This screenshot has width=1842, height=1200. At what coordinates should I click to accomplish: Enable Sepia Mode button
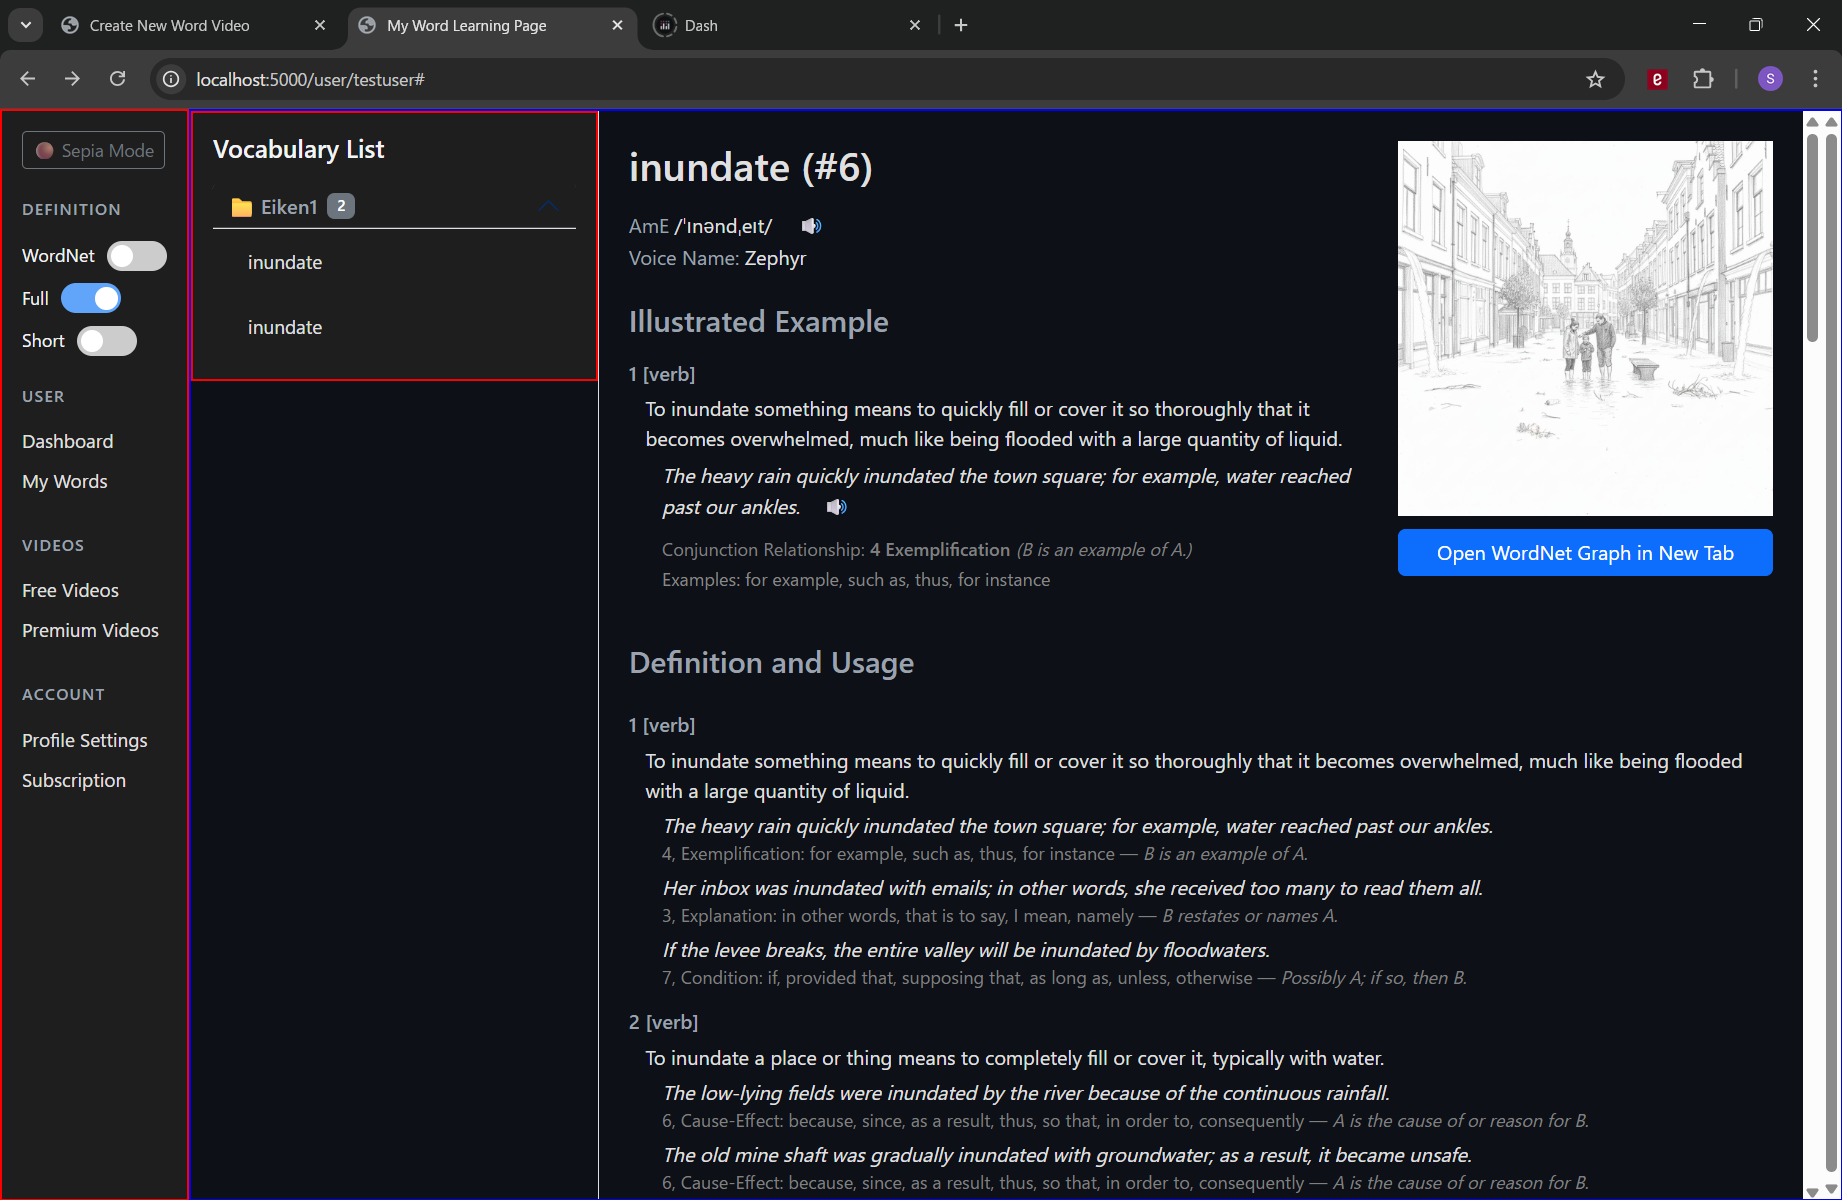(94, 151)
